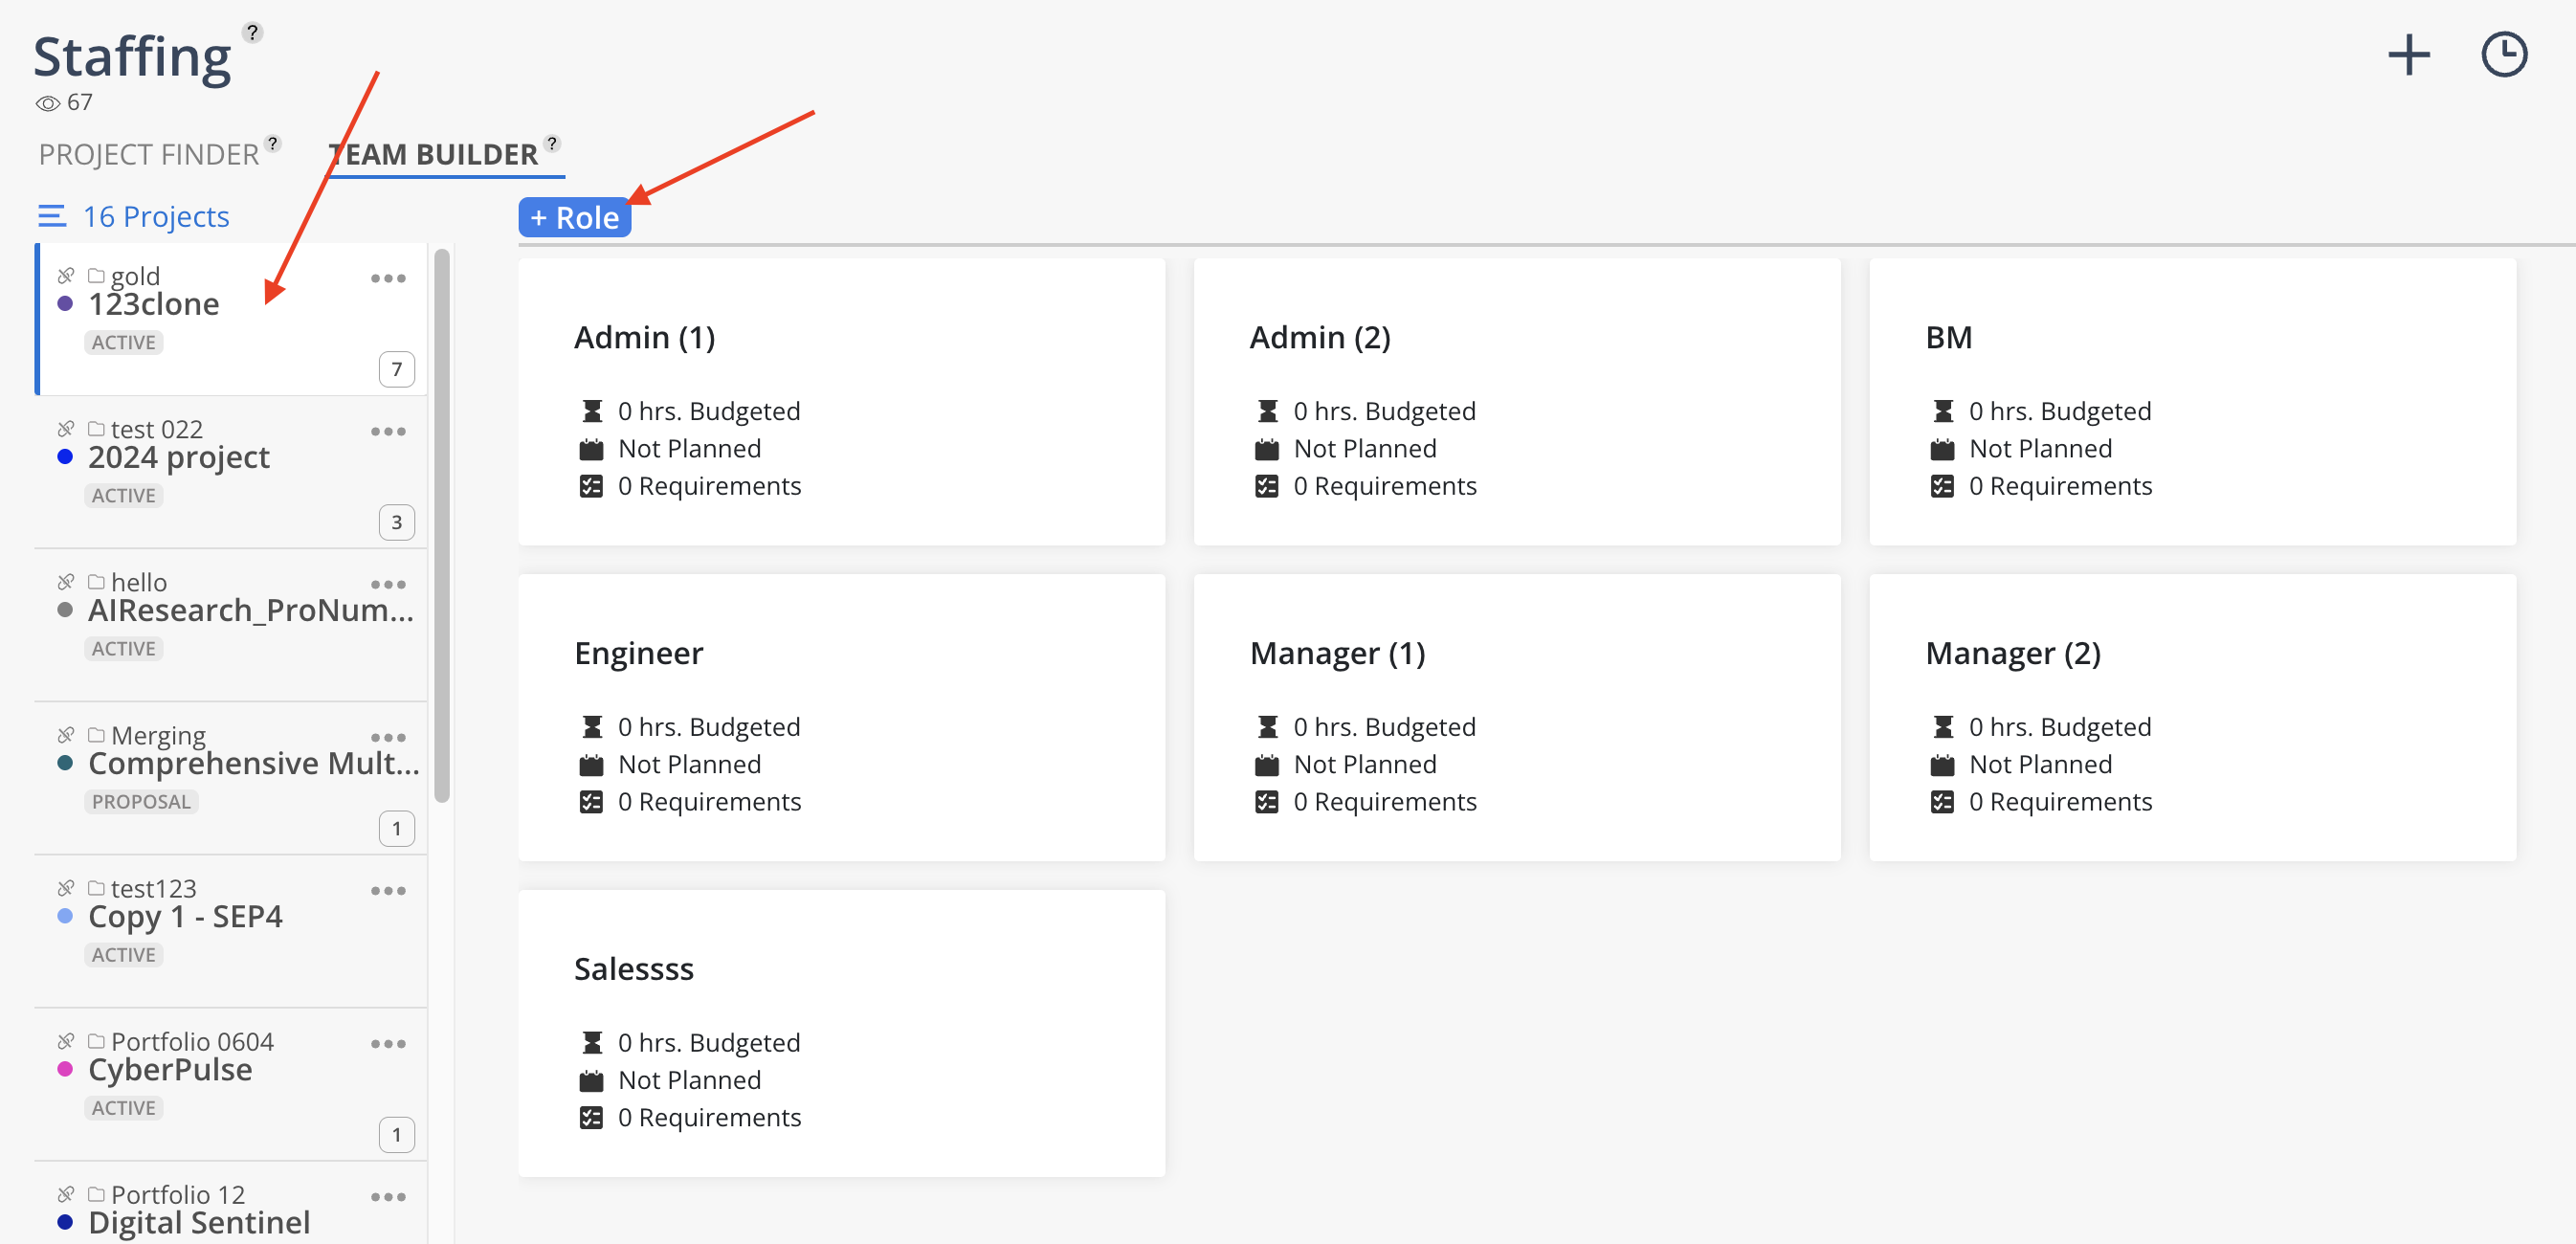Click the eye views icon showing 67
Screen dimensions: 2576x1244
[47, 103]
